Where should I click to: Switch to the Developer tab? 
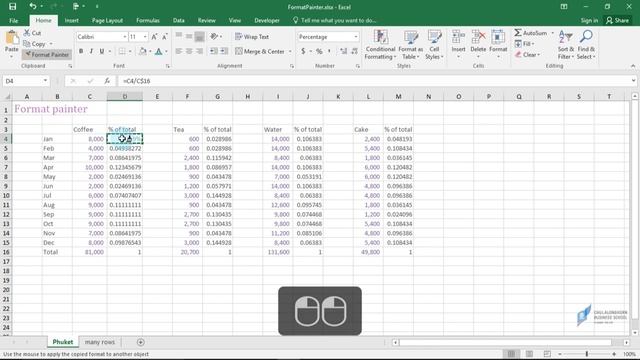coord(267,20)
